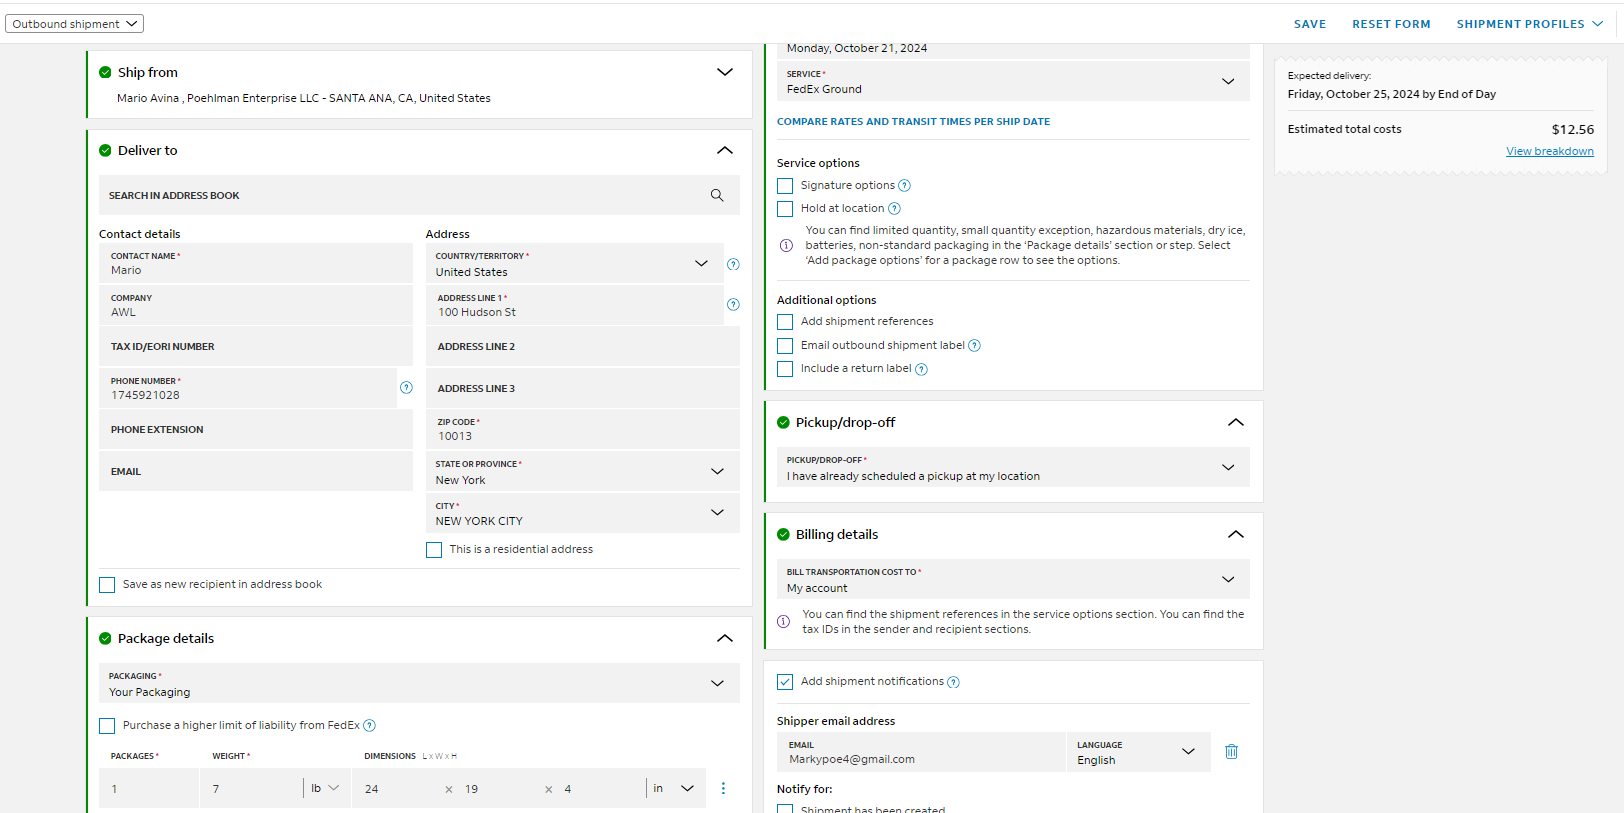
Task: Open the City dropdown
Action: click(x=583, y=513)
